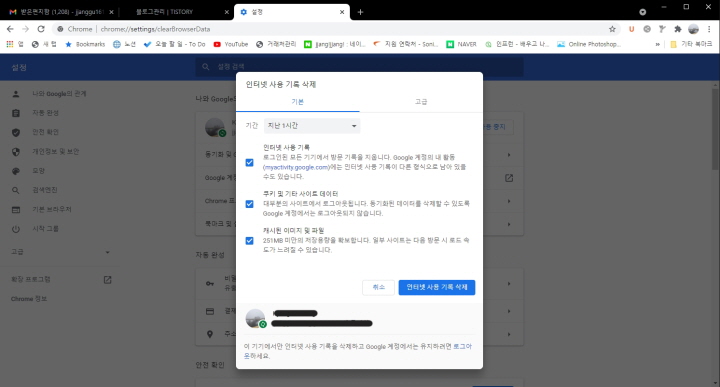Click the external link icon beside 확장 프로그램
This screenshot has height=387, width=720.
pyautogui.click(x=107, y=280)
